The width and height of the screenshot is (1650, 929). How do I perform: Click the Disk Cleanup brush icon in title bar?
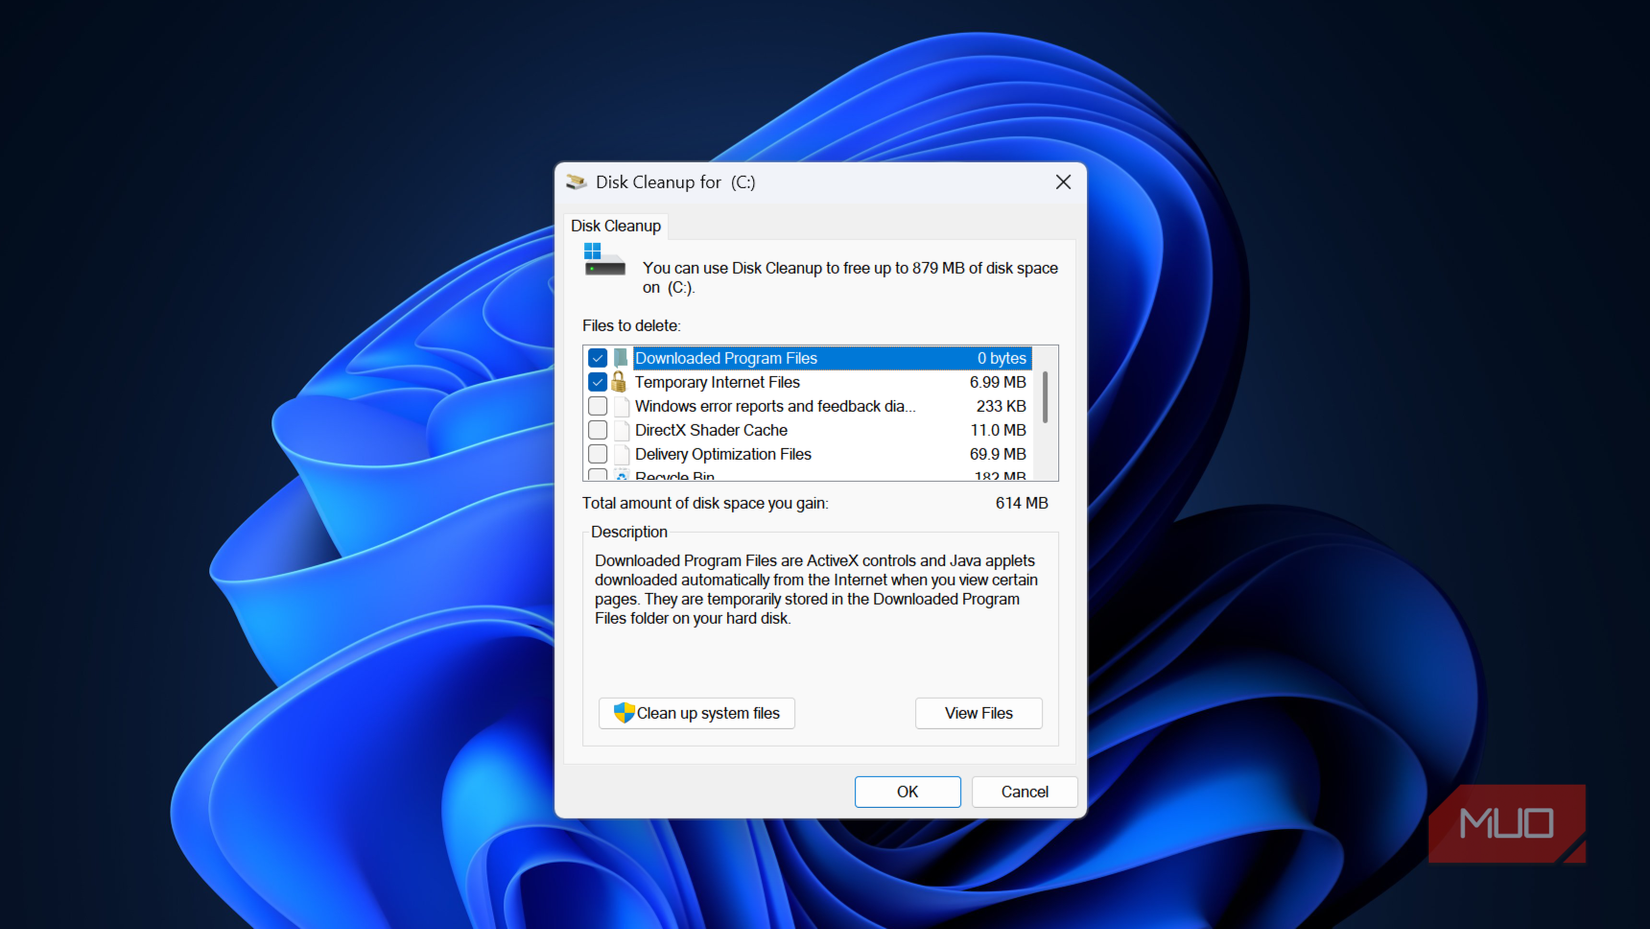(577, 182)
